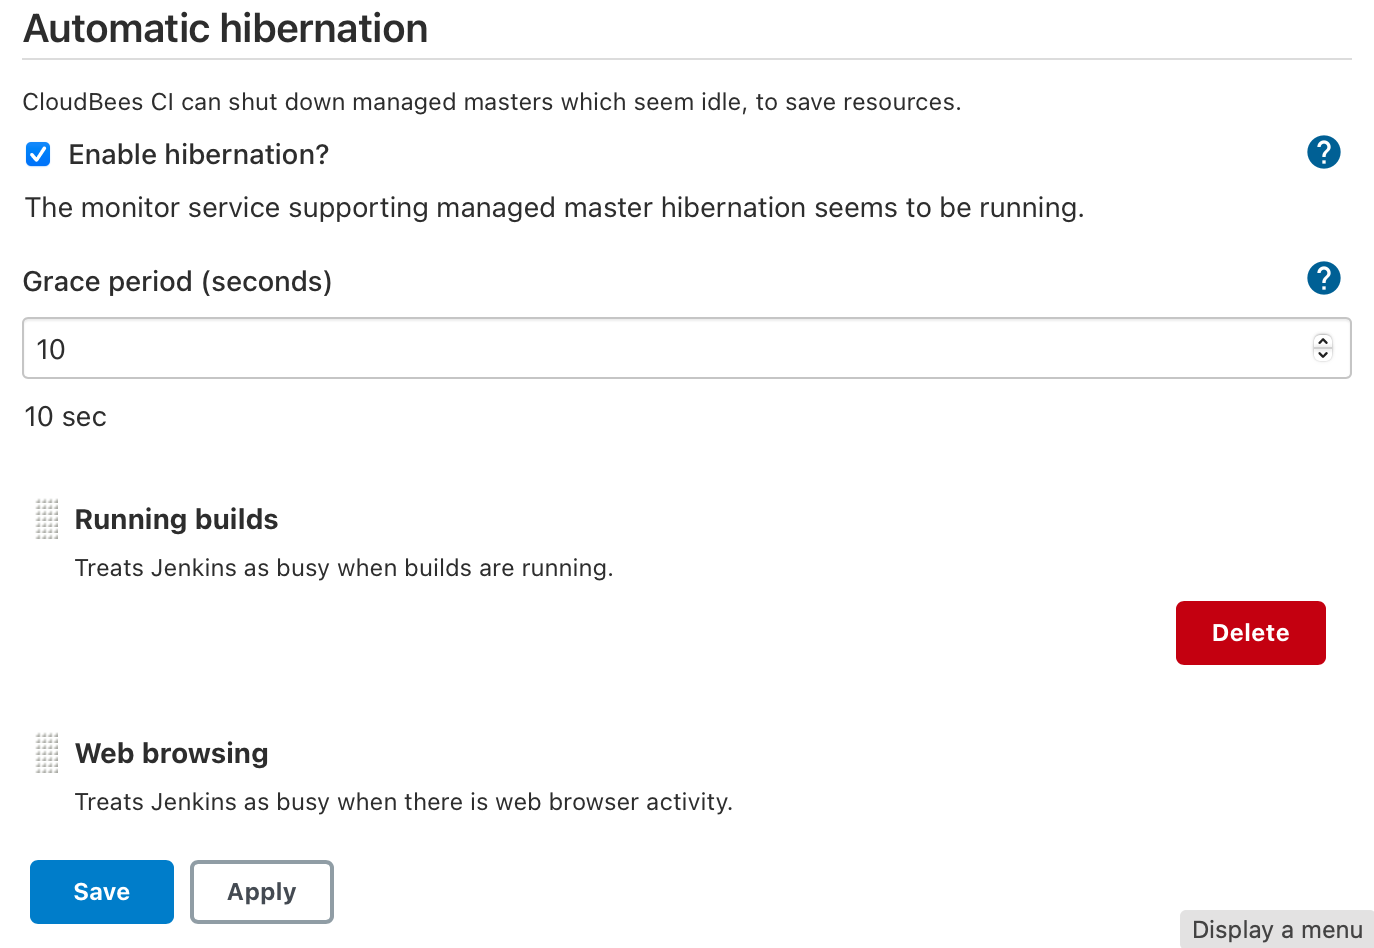Click the Grace period (seconds) label

pos(177,282)
